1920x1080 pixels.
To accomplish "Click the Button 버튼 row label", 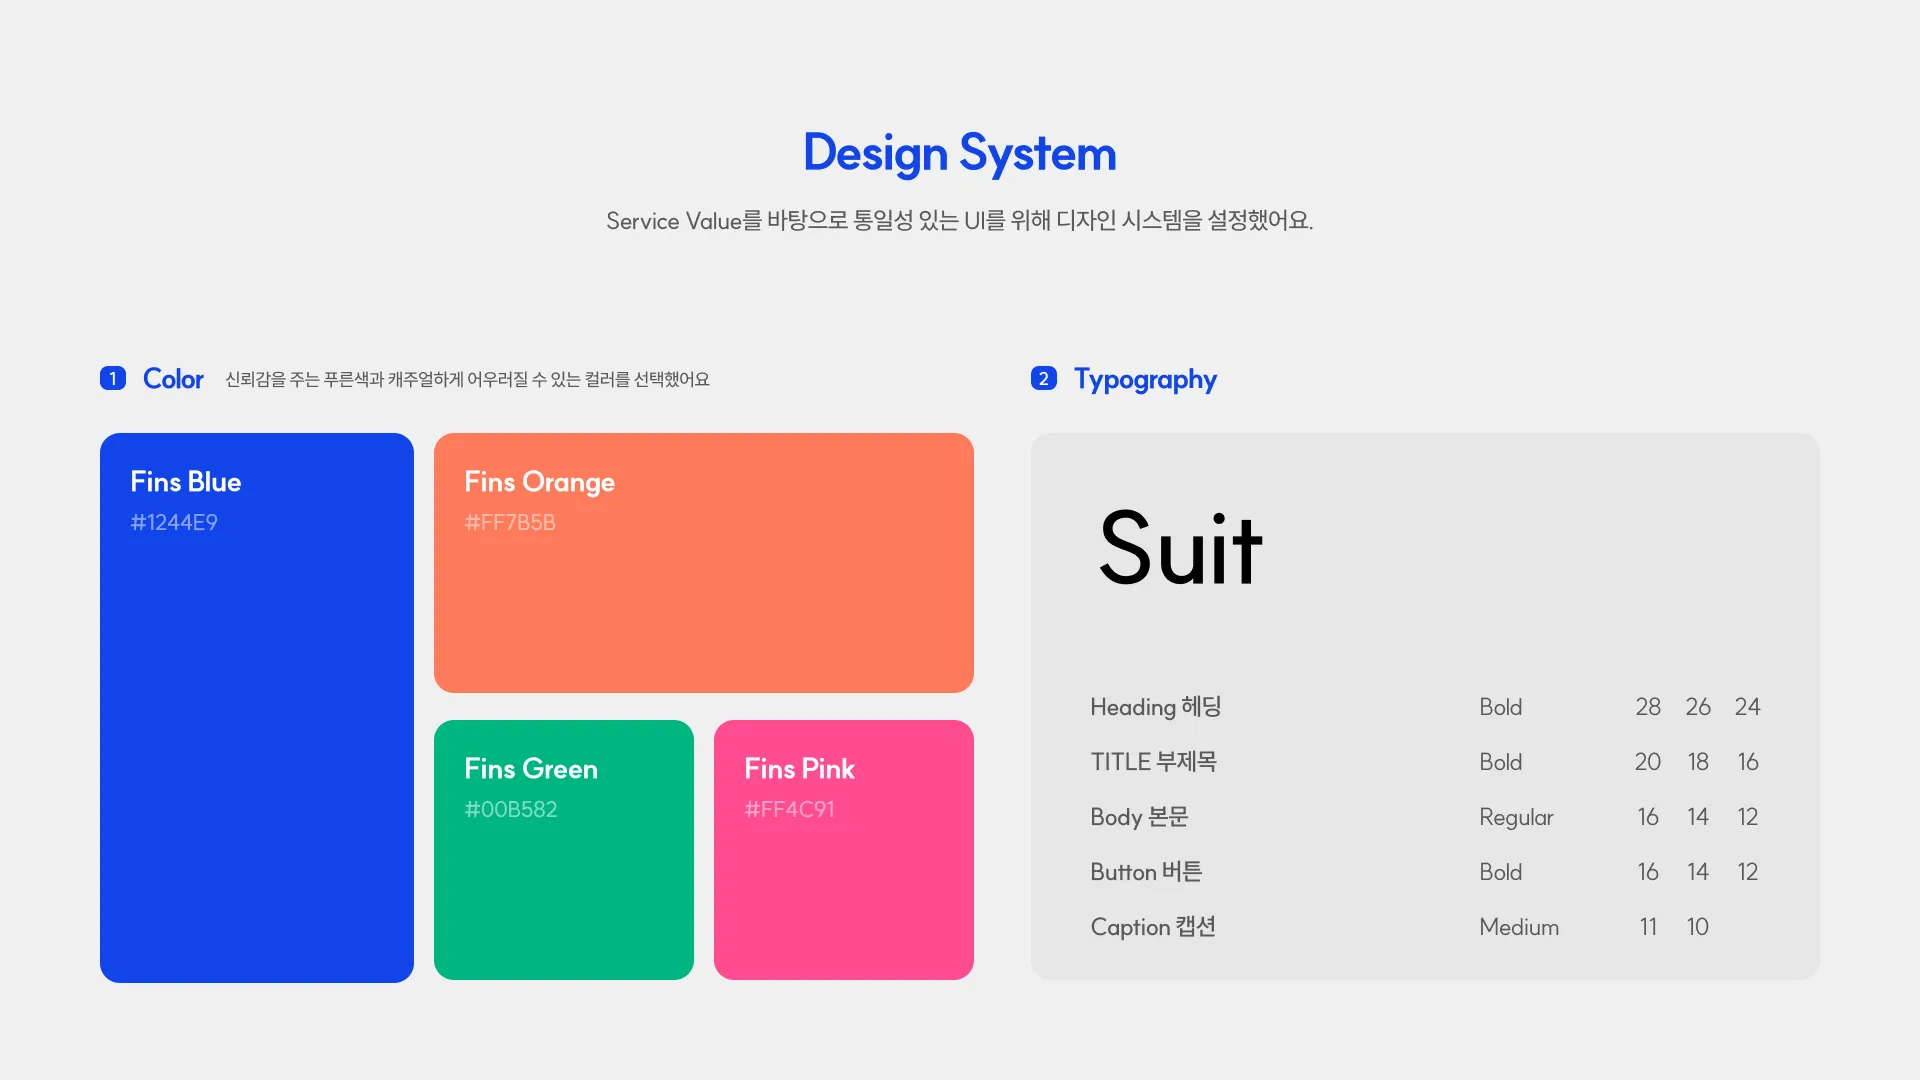I will 1146,872.
